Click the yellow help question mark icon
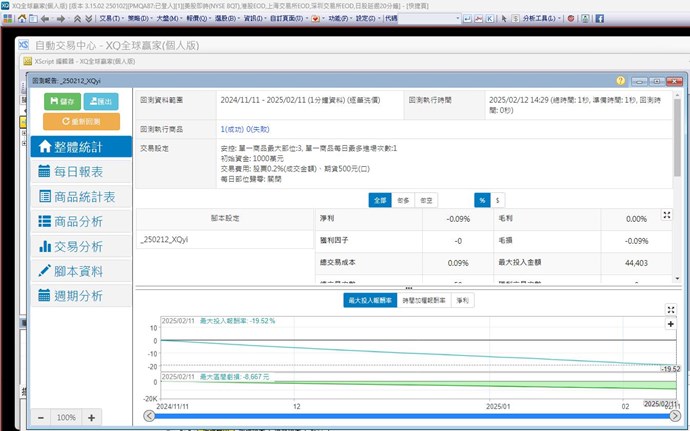The height and width of the screenshot is (431, 690). click(648, 79)
